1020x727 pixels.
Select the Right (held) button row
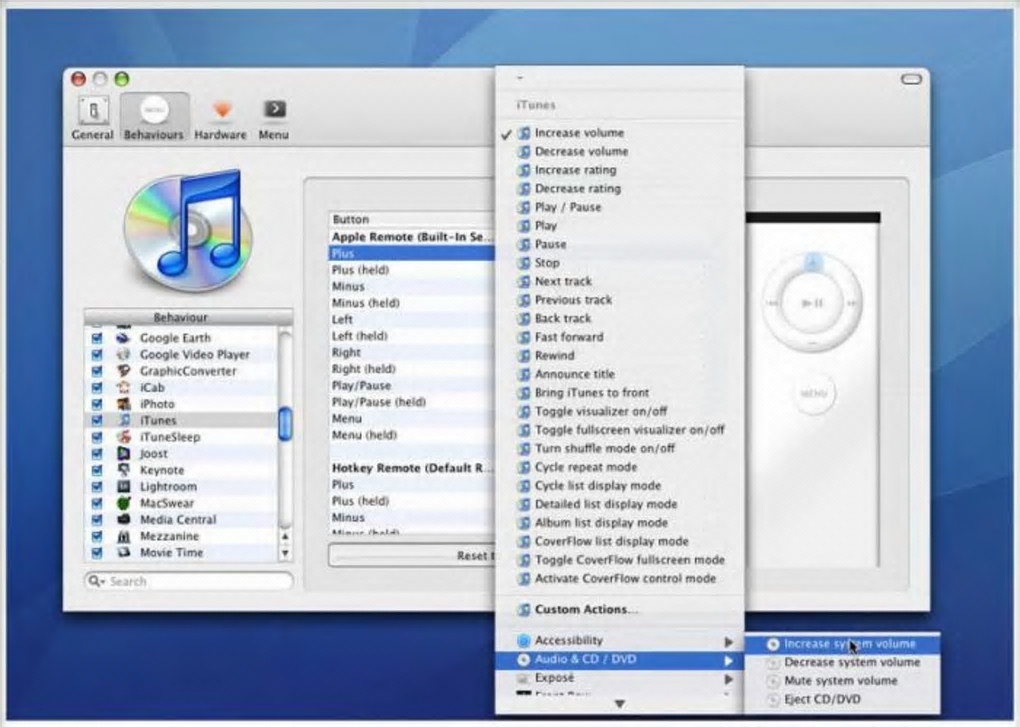click(x=412, y=369)
